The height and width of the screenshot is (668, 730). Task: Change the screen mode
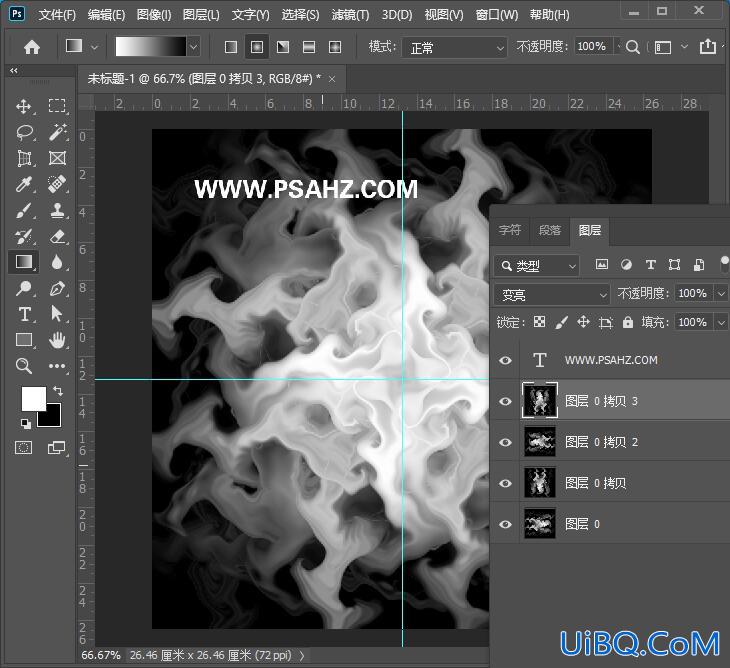(x=57, y=448)
